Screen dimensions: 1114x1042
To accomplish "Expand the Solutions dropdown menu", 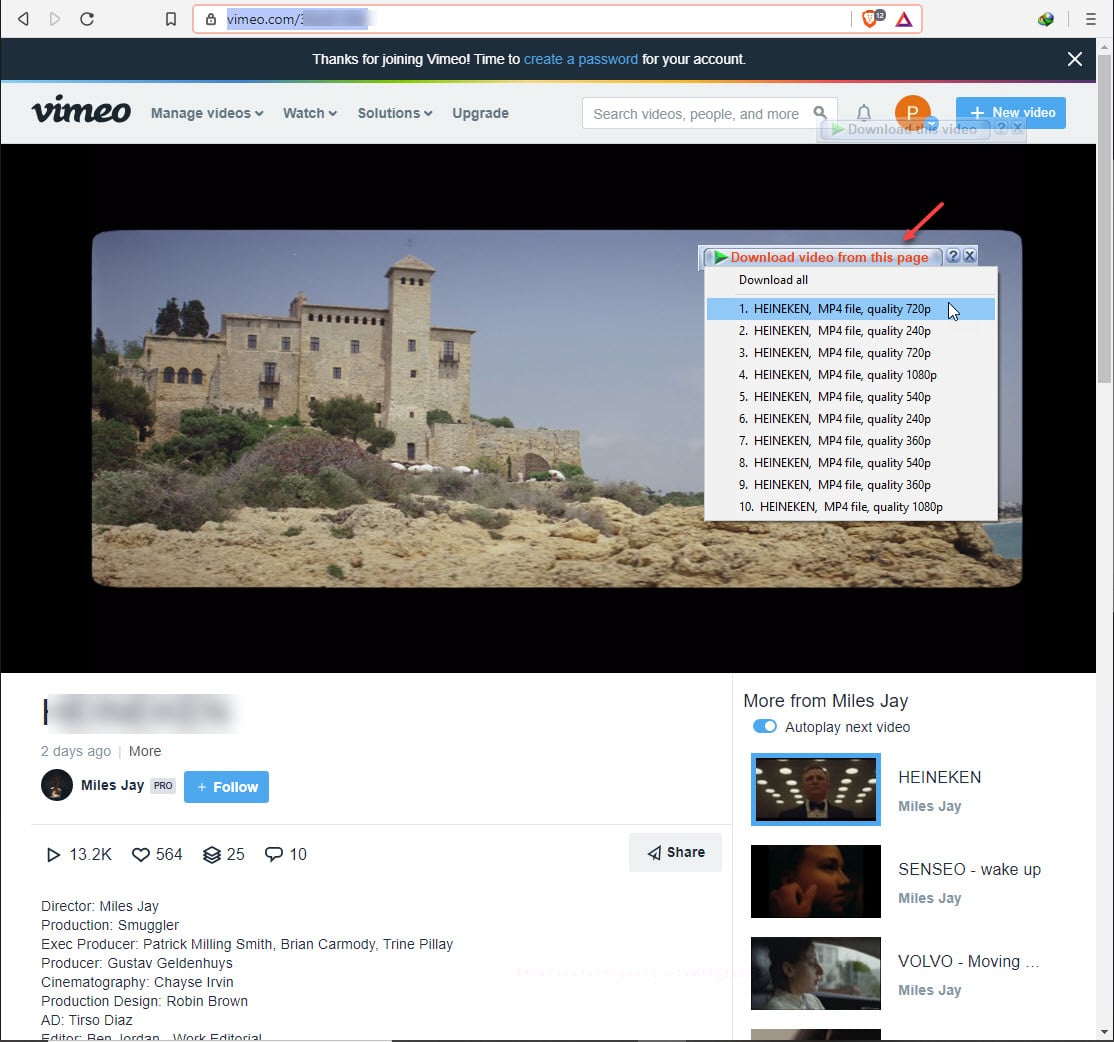I will pyautogui.click(x=394, y=113).
